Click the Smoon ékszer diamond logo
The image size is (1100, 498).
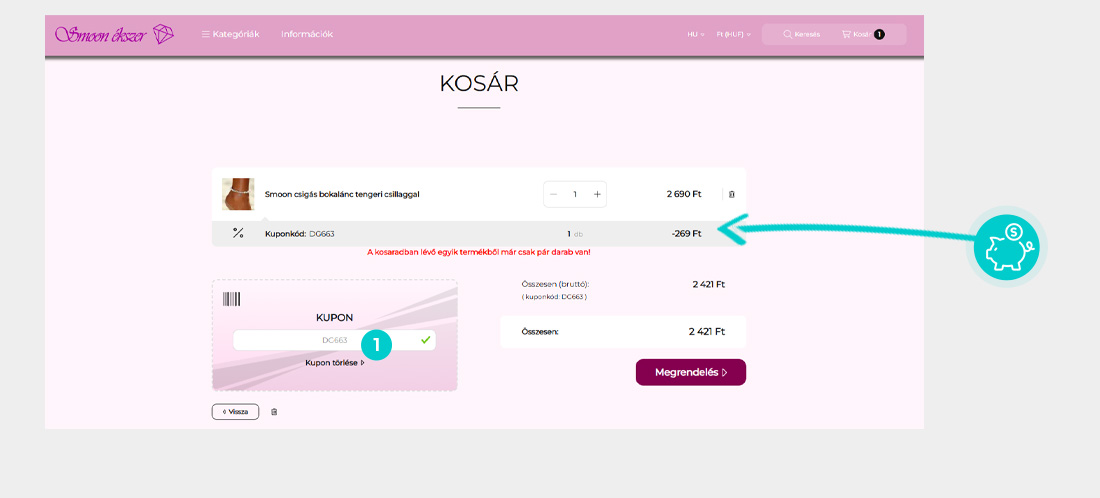click(115, 34)
